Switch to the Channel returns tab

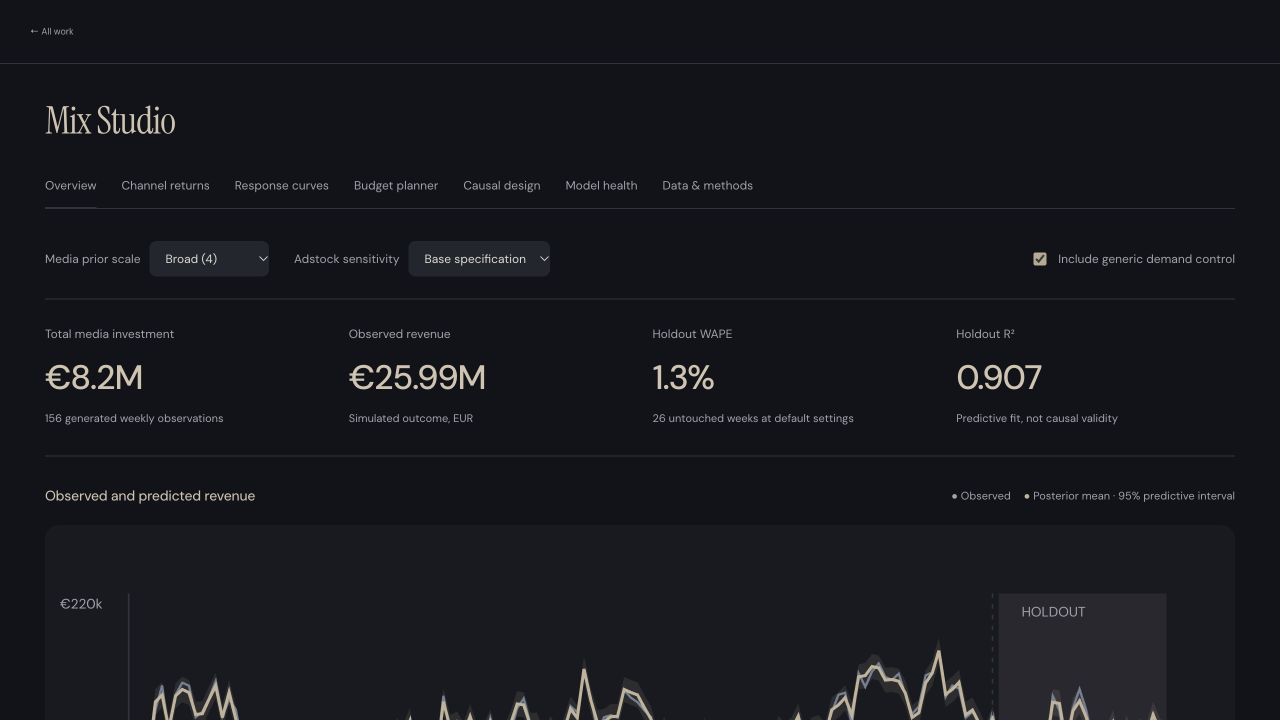point(165,185)
